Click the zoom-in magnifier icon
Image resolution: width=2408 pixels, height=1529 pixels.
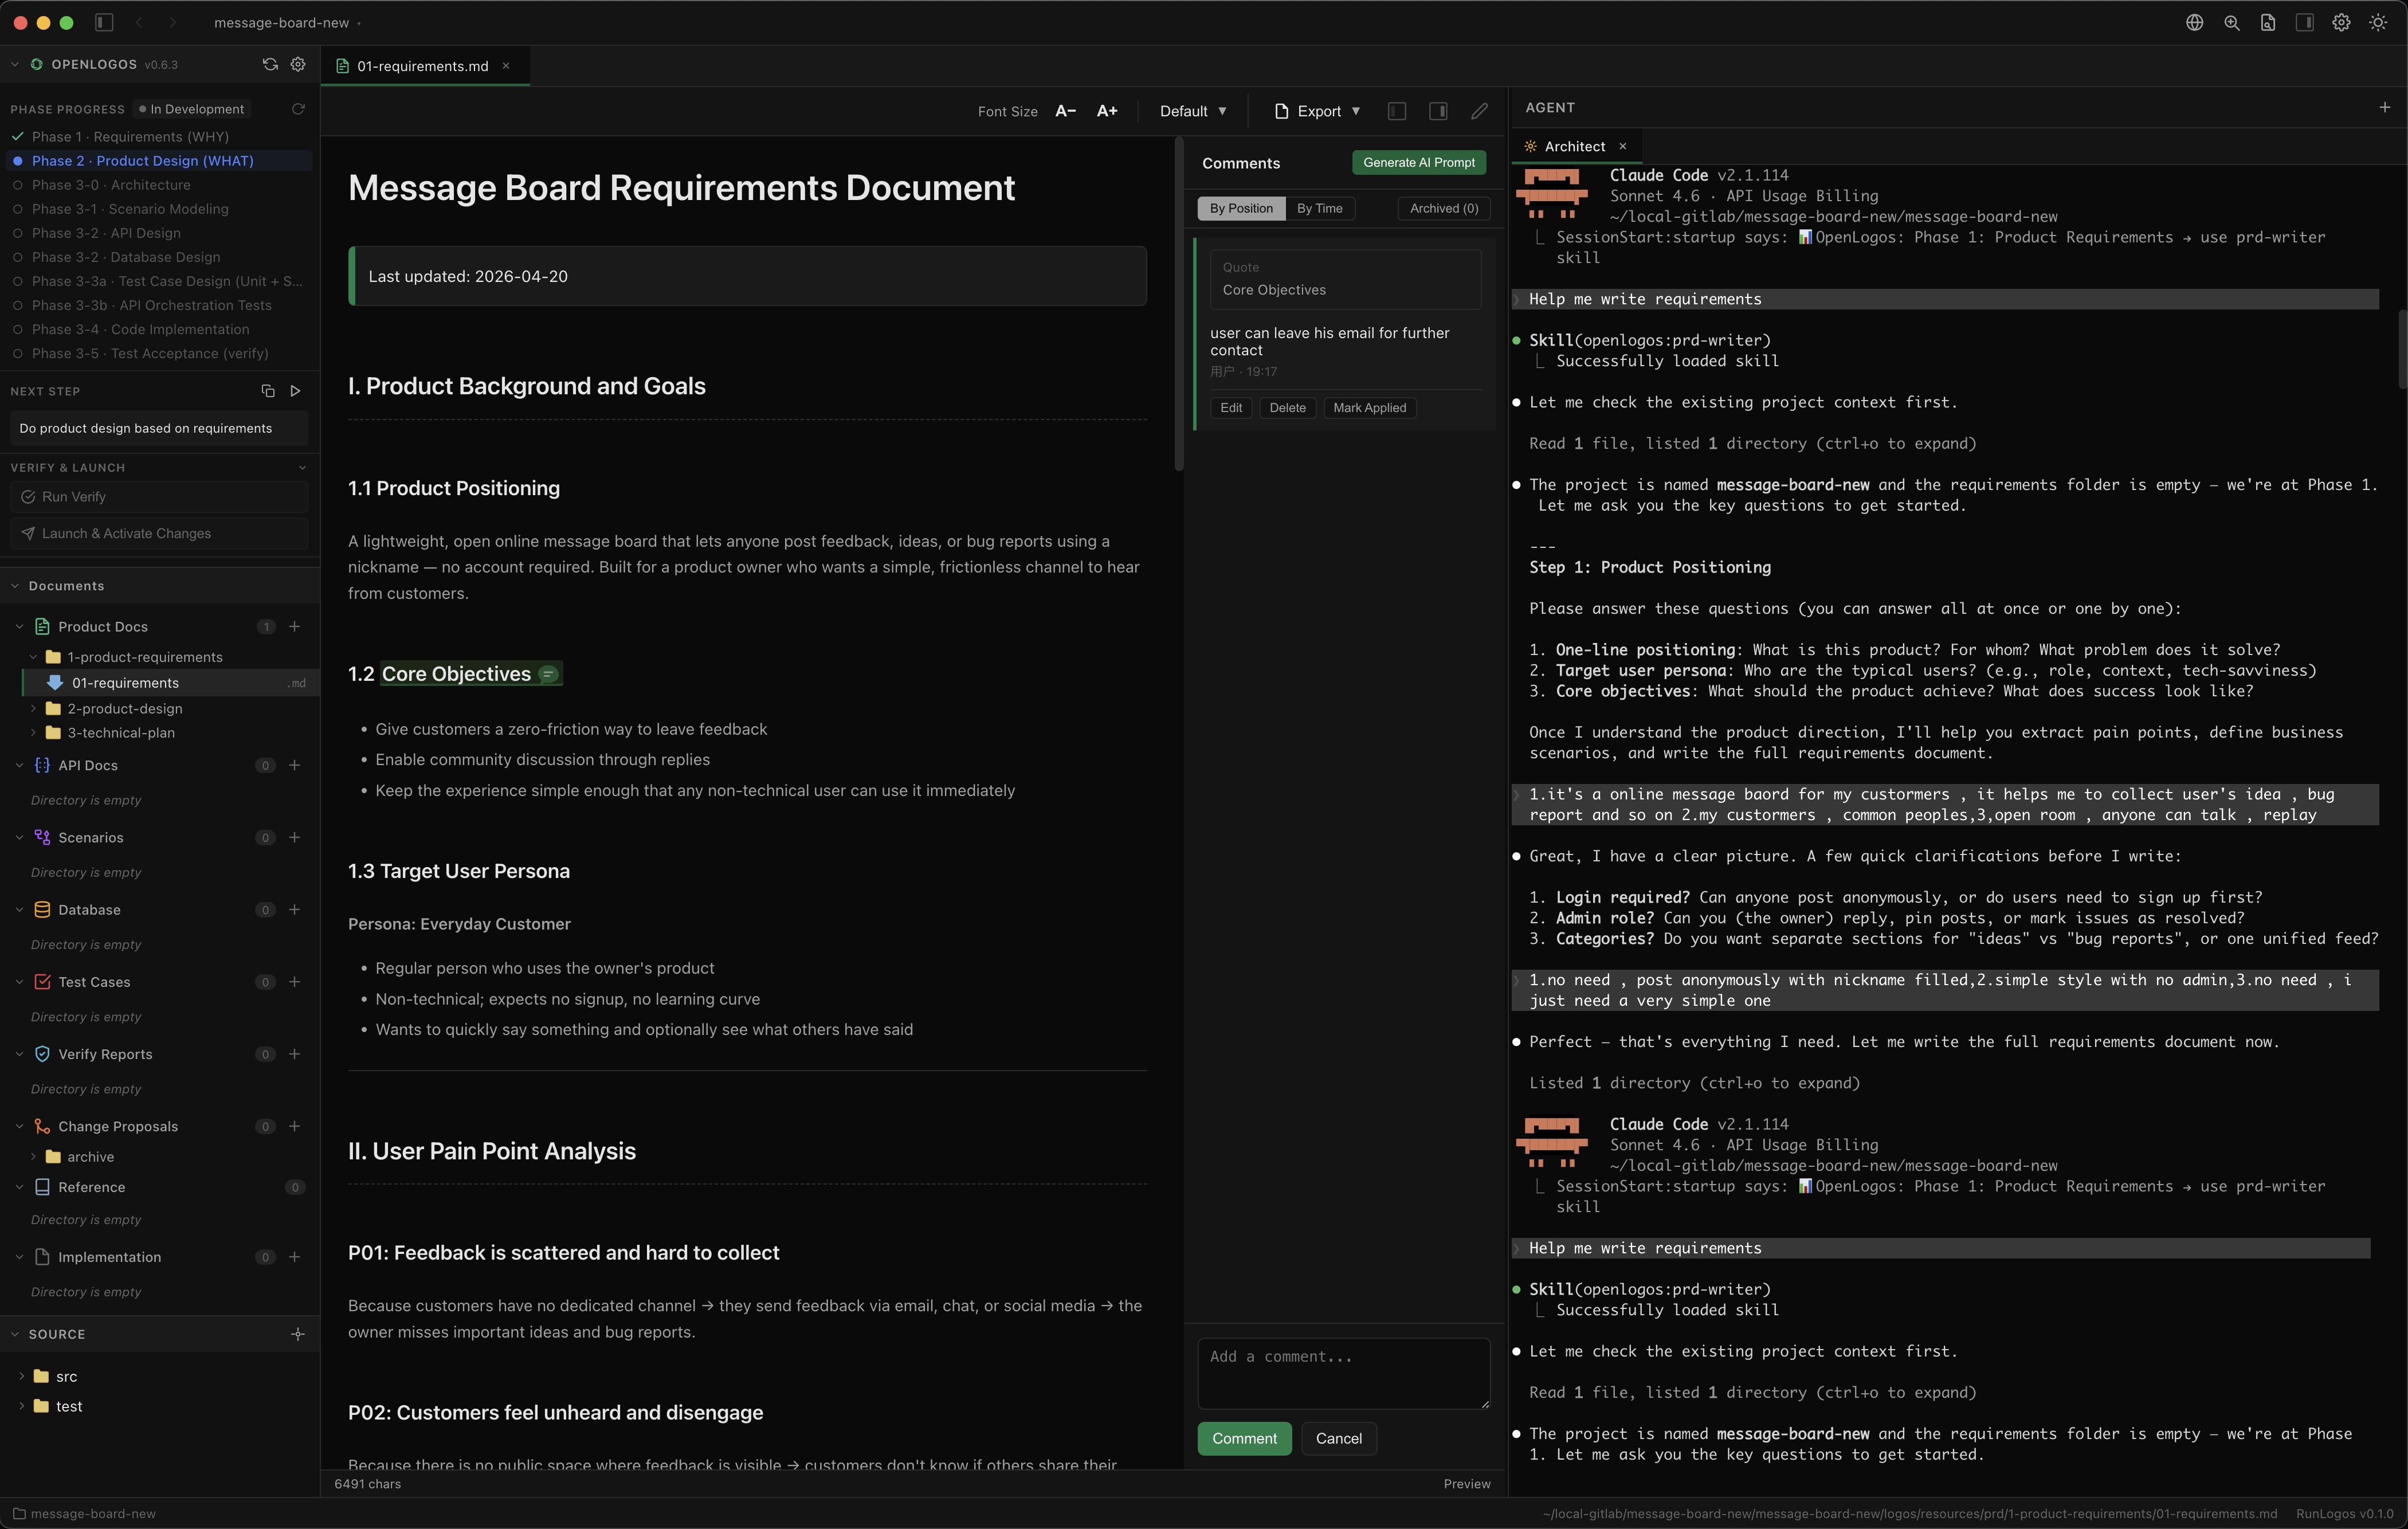tap(2231, 22)
